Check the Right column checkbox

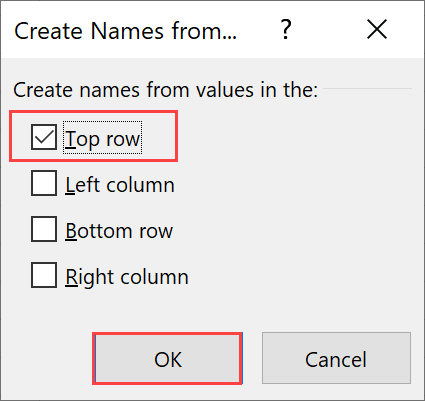(x=44, y=275)
